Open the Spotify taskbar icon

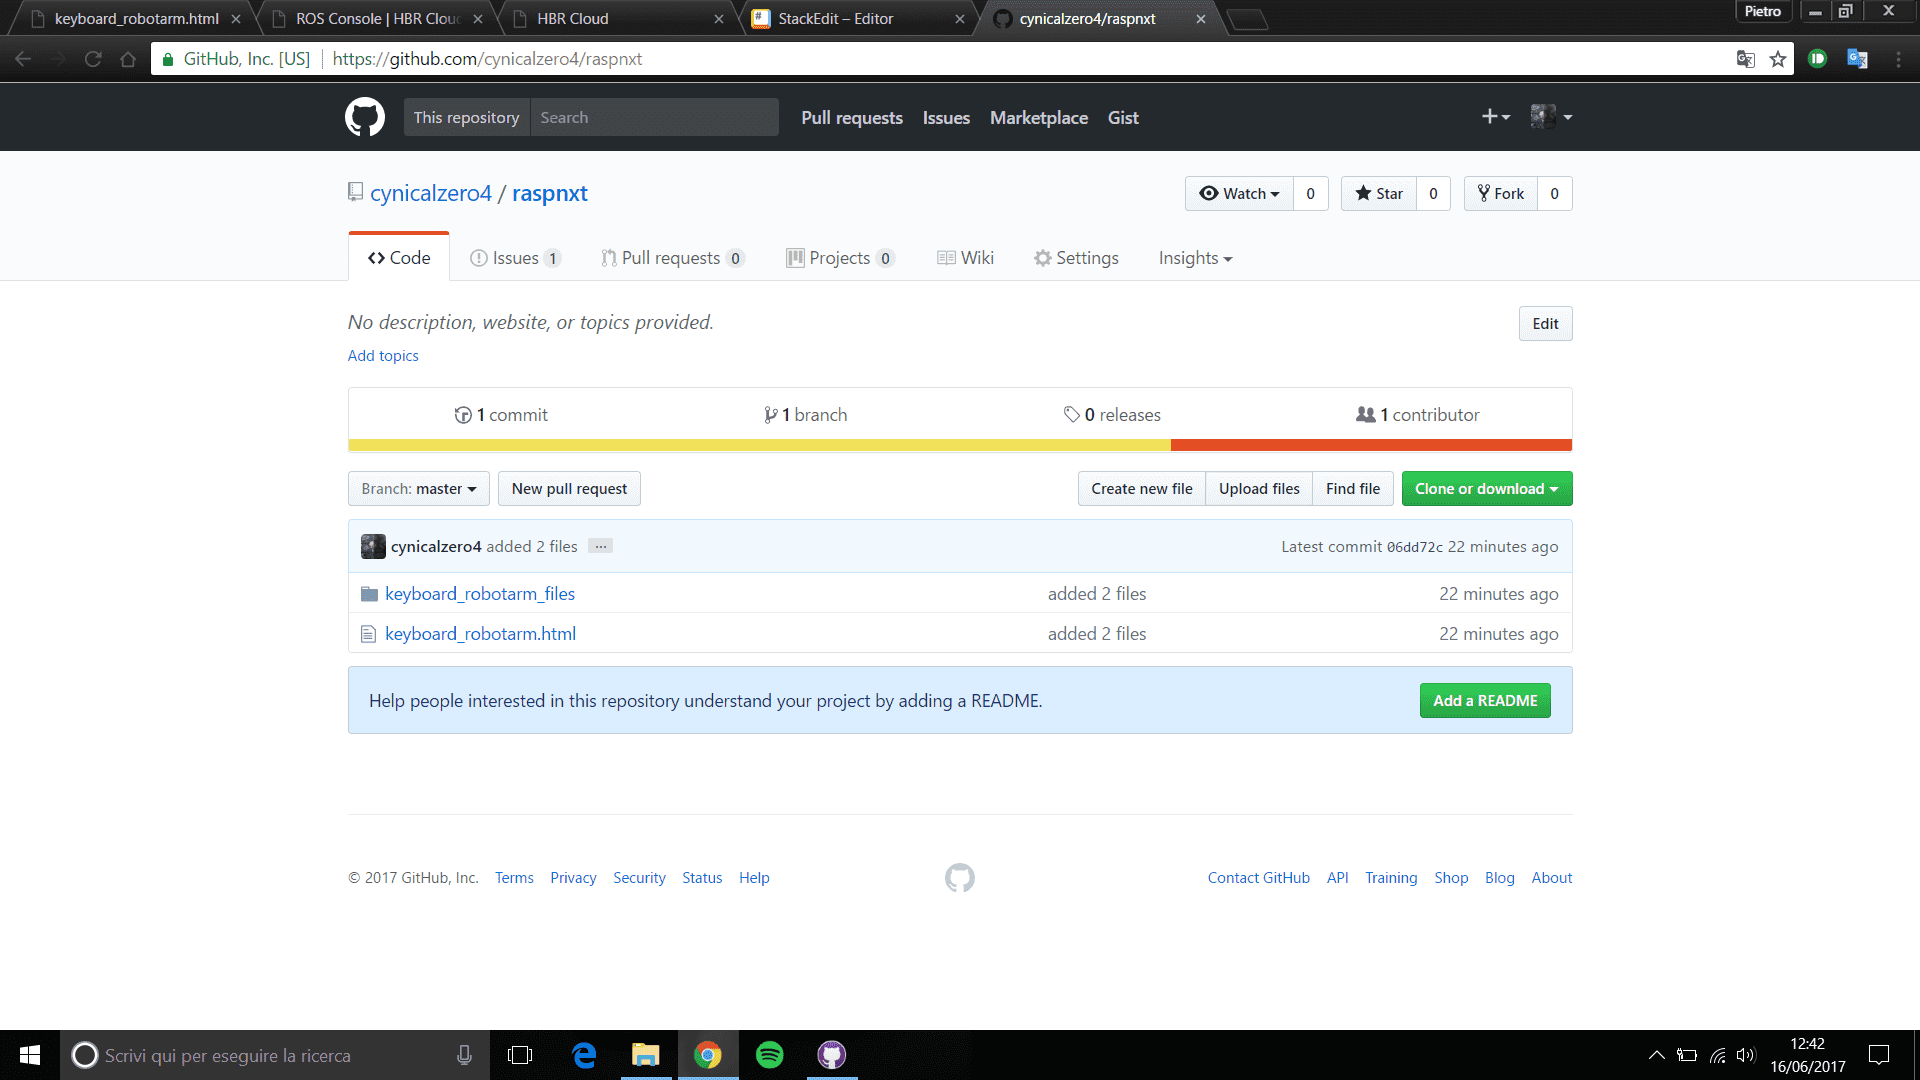click(769, 1055)
